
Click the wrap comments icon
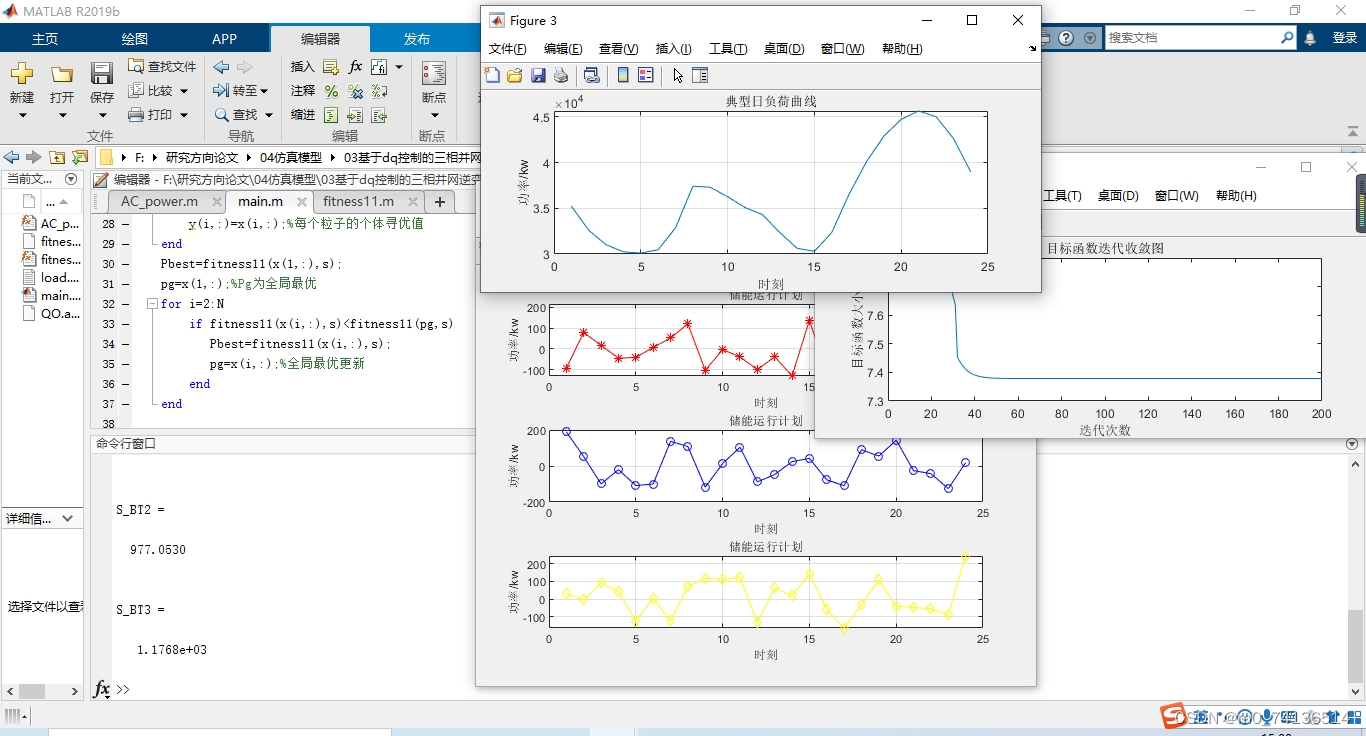(x=379, y=91)
